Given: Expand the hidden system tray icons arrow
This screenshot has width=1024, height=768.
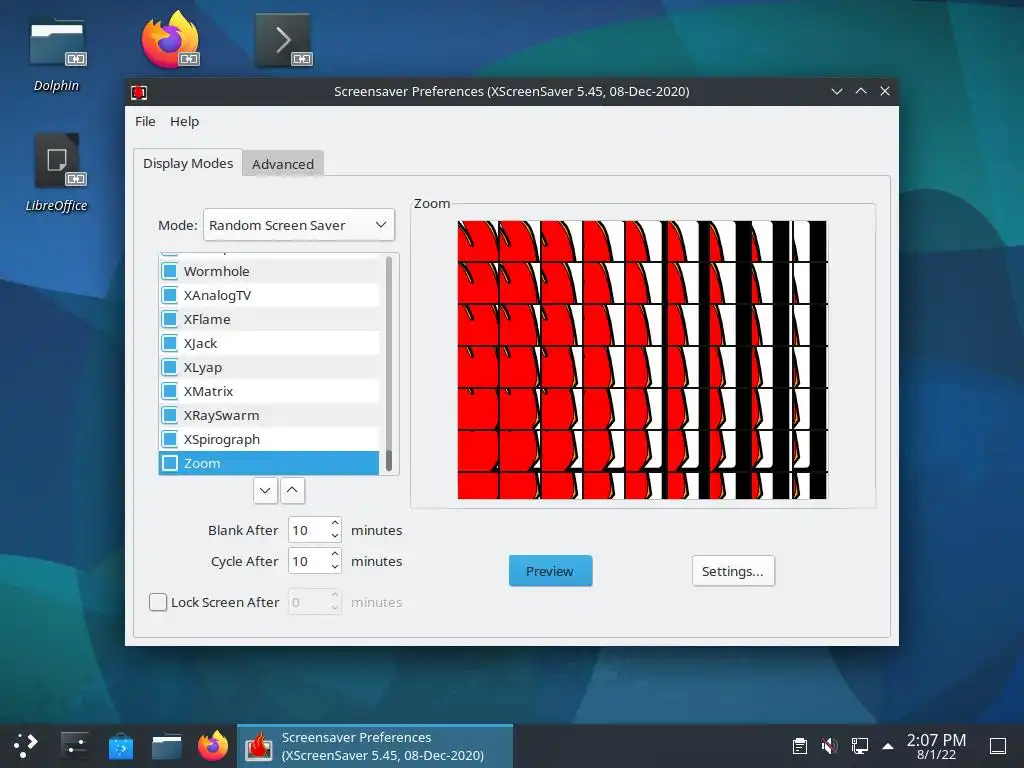Looking at the screenshot, I should point(888,746).
